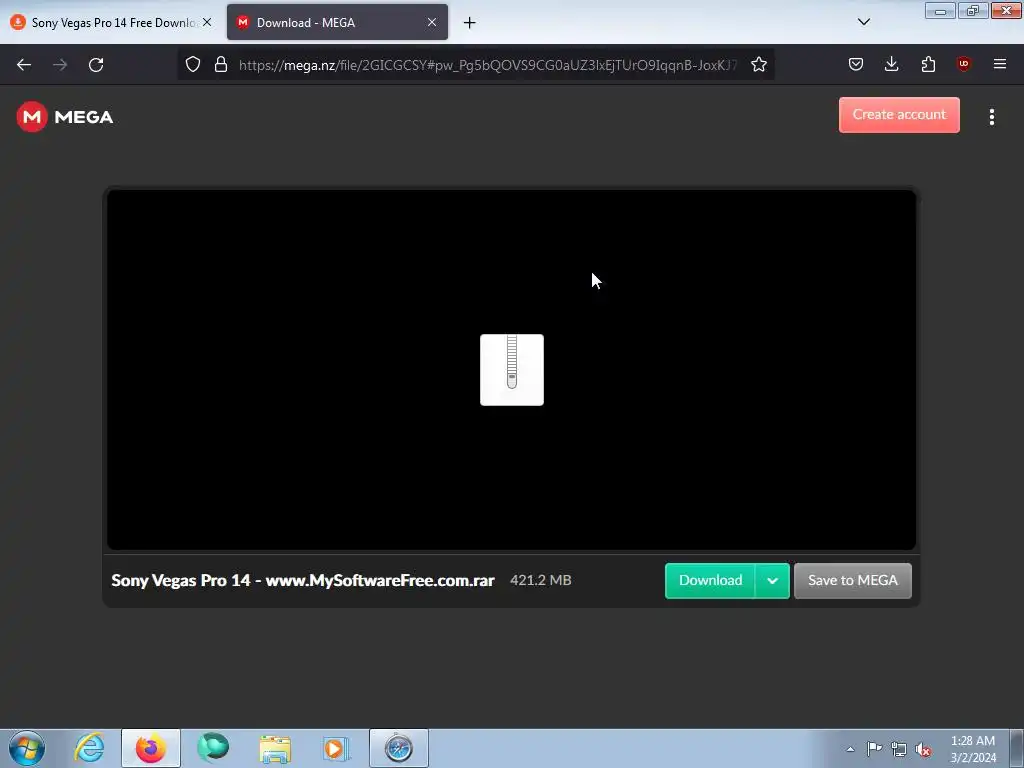Open Windows Explorer folder on taskbar

click(275, 748)
